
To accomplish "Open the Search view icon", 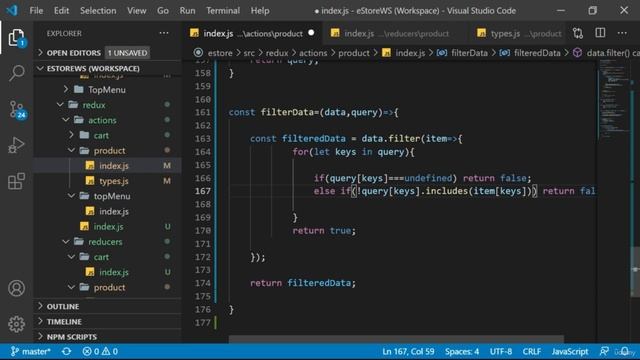I will click(x=16, y=73).
